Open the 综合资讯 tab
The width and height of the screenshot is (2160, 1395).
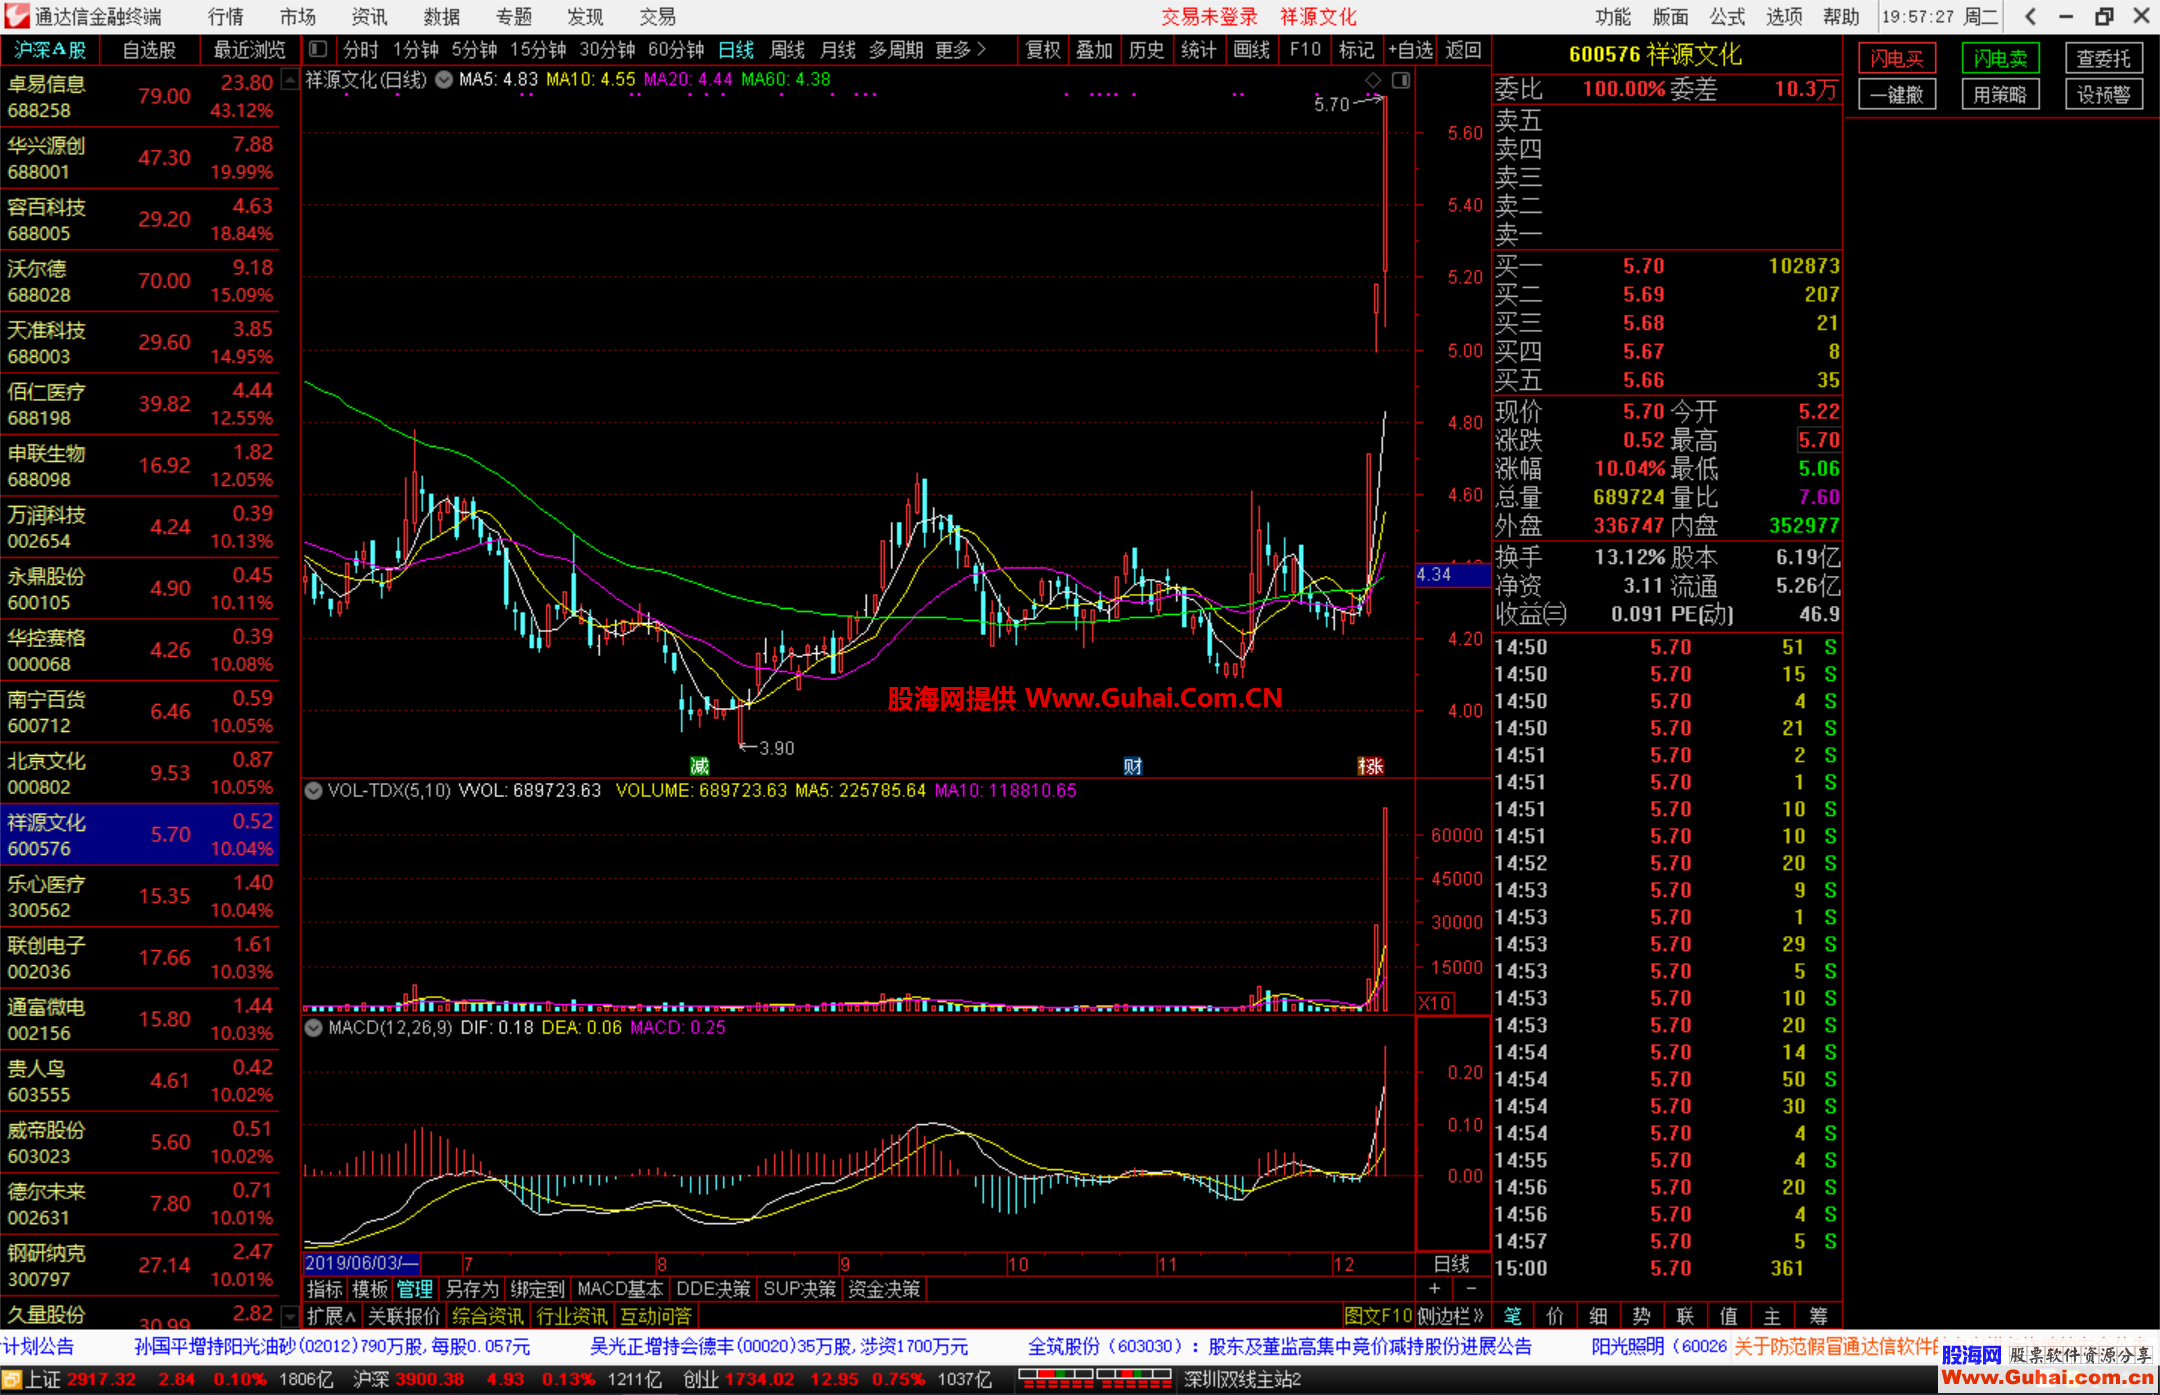pos(487,1316)
